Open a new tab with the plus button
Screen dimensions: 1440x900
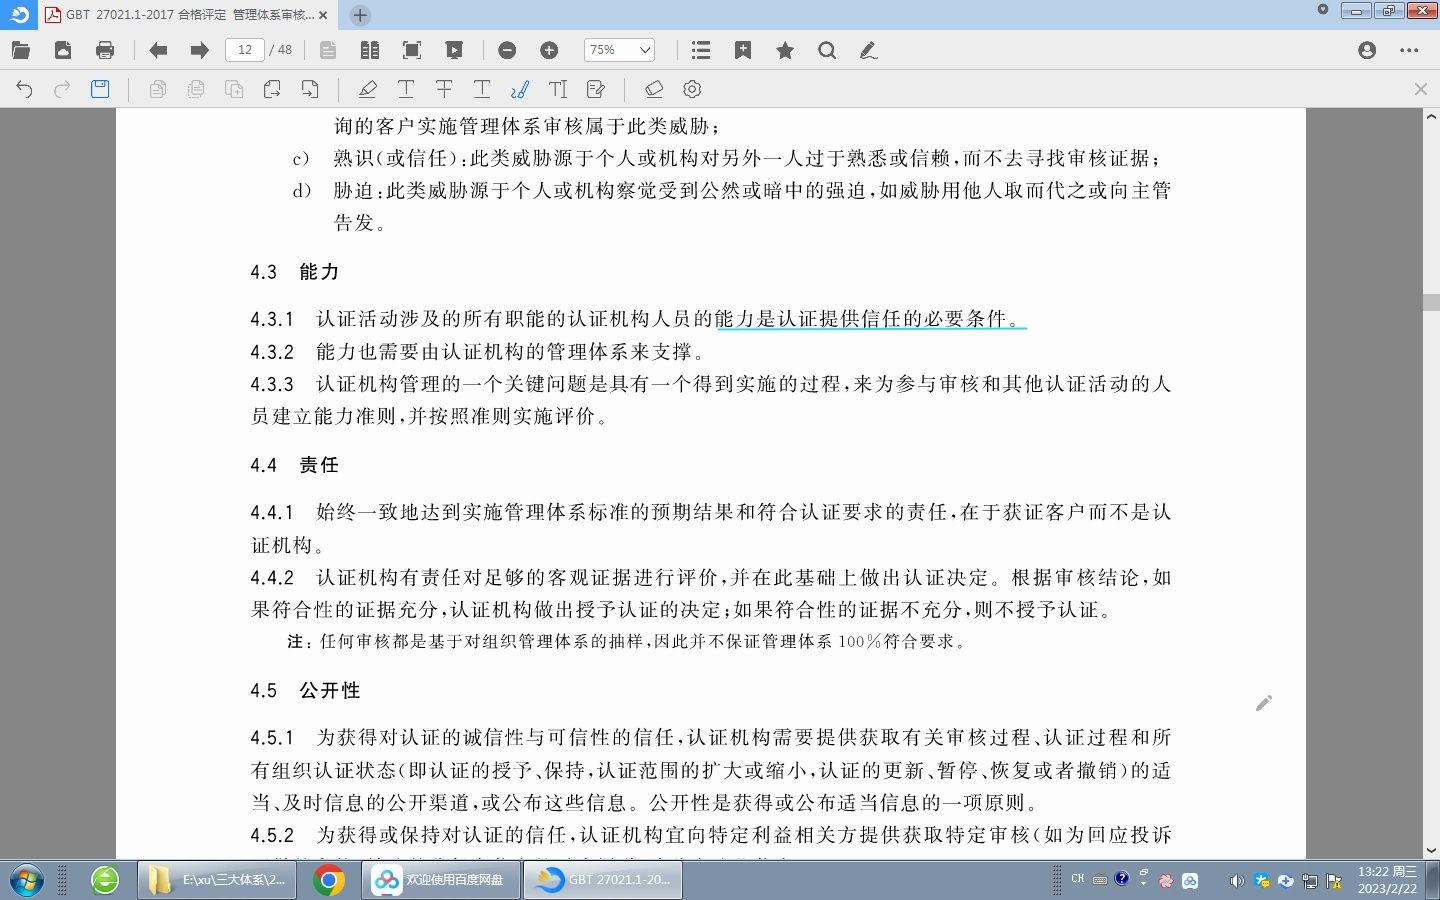pyautogui.click(x=360, y=15)
